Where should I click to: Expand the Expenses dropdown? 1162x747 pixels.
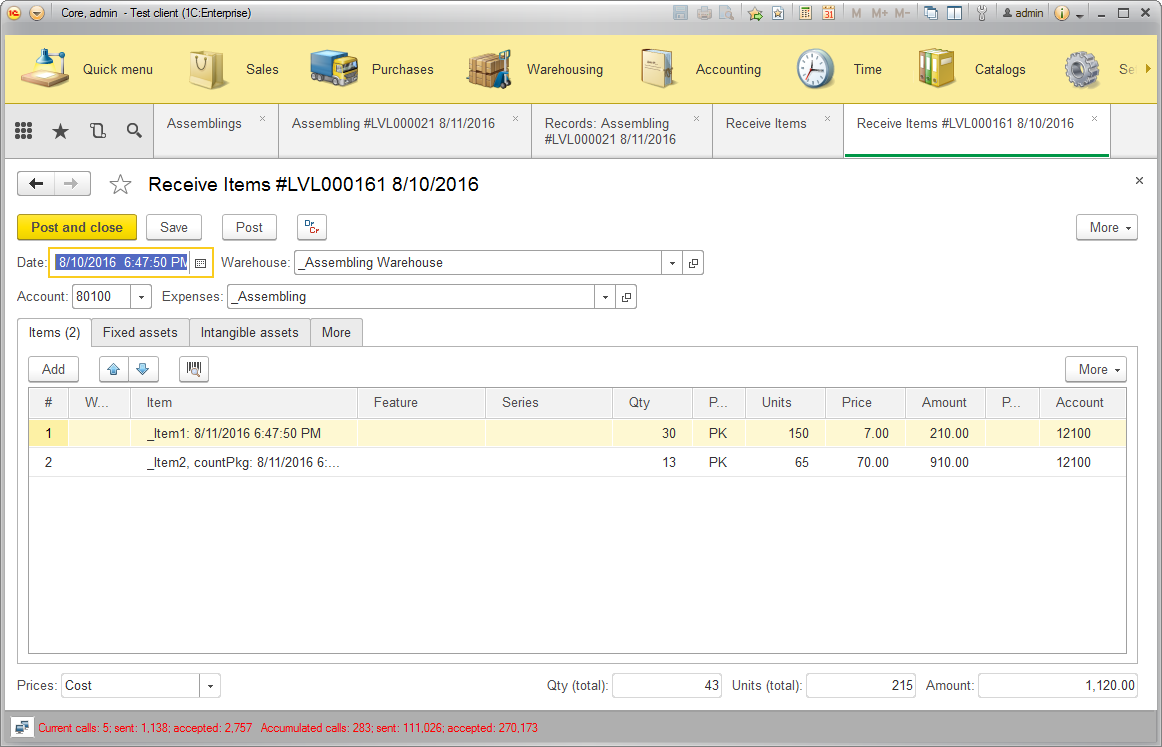click(x=605, y=297)
